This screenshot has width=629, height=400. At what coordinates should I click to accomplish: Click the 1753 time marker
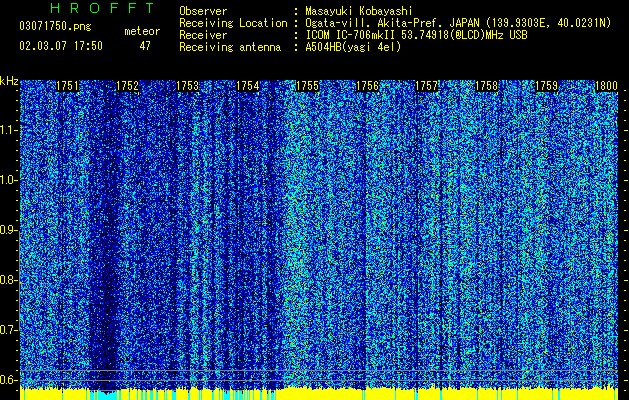tap(187, 86)
